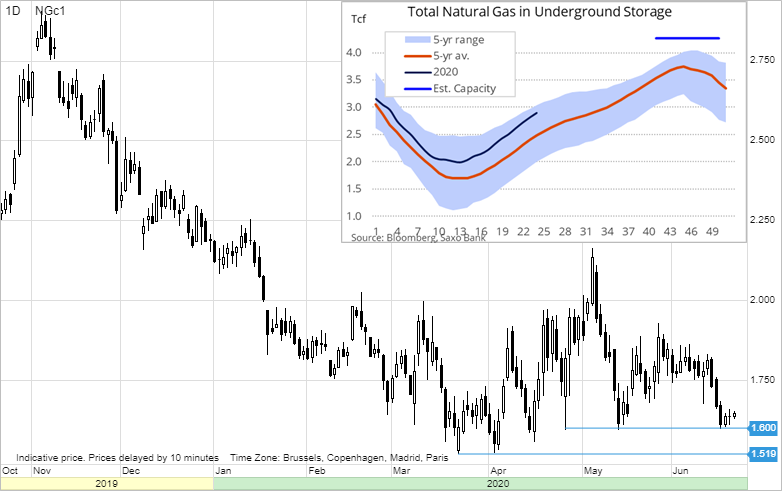This screenshot has height=491, width=782.
Task: Click the Jun month label
Action: pos(681,471)
